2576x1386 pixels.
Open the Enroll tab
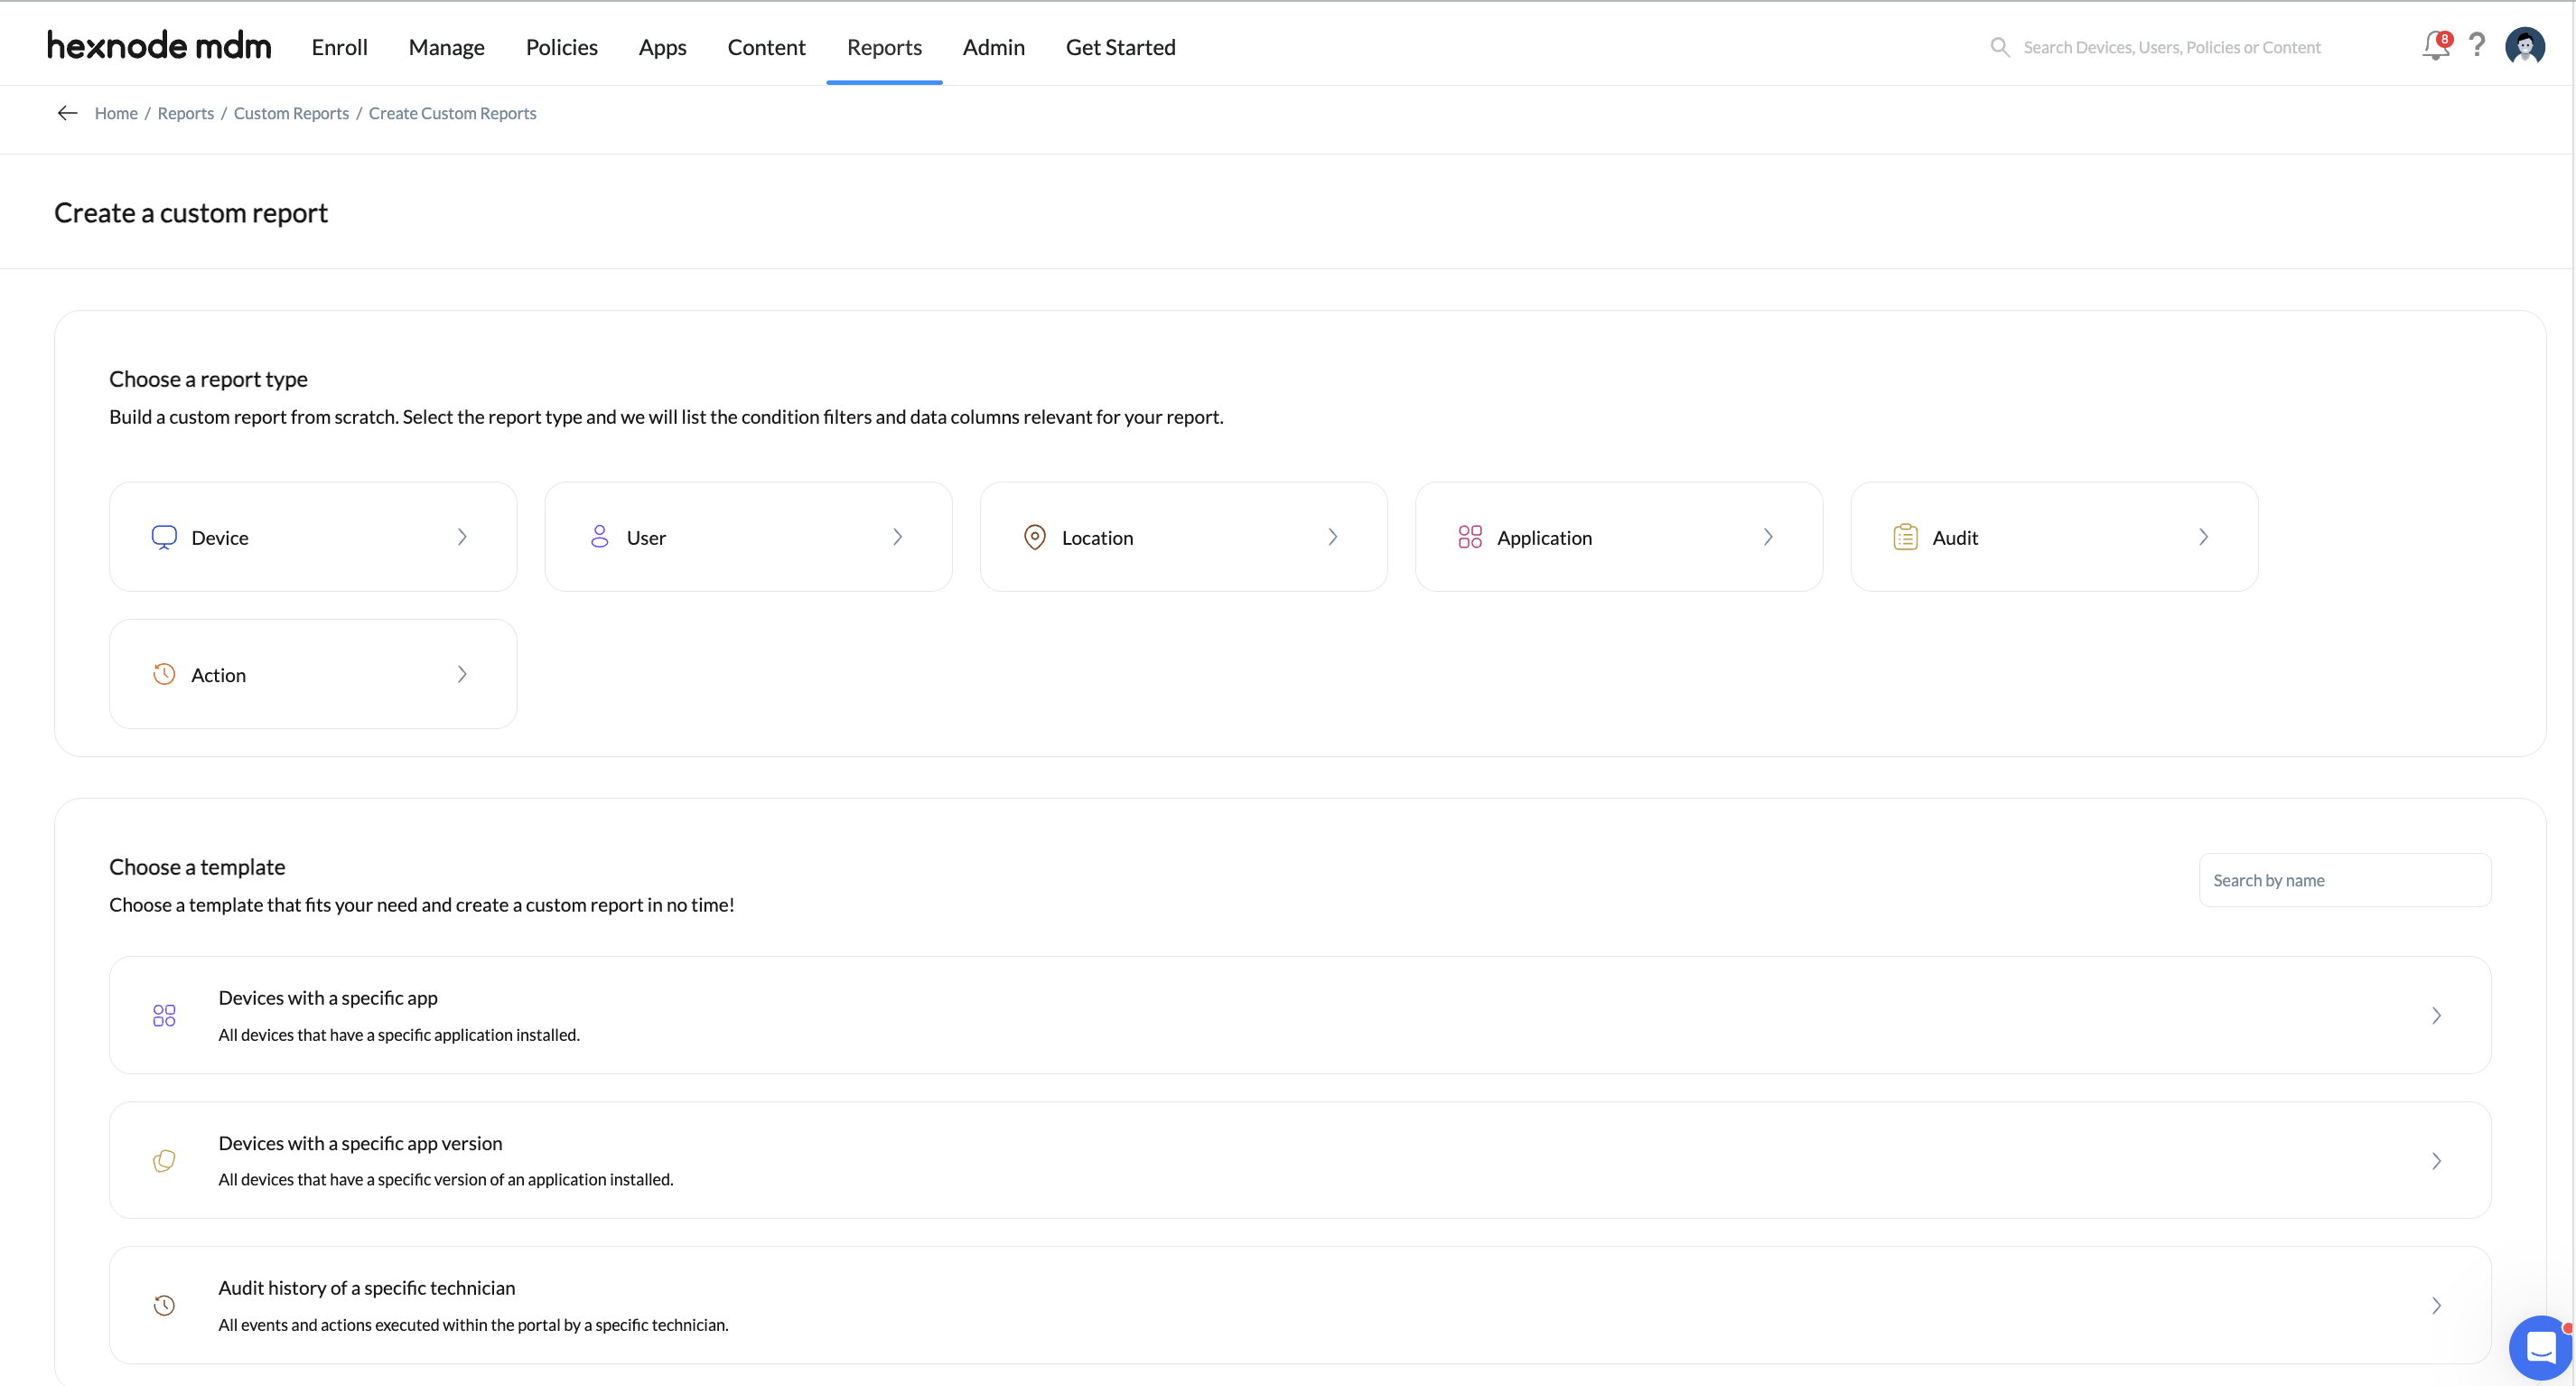pos(340,47)
